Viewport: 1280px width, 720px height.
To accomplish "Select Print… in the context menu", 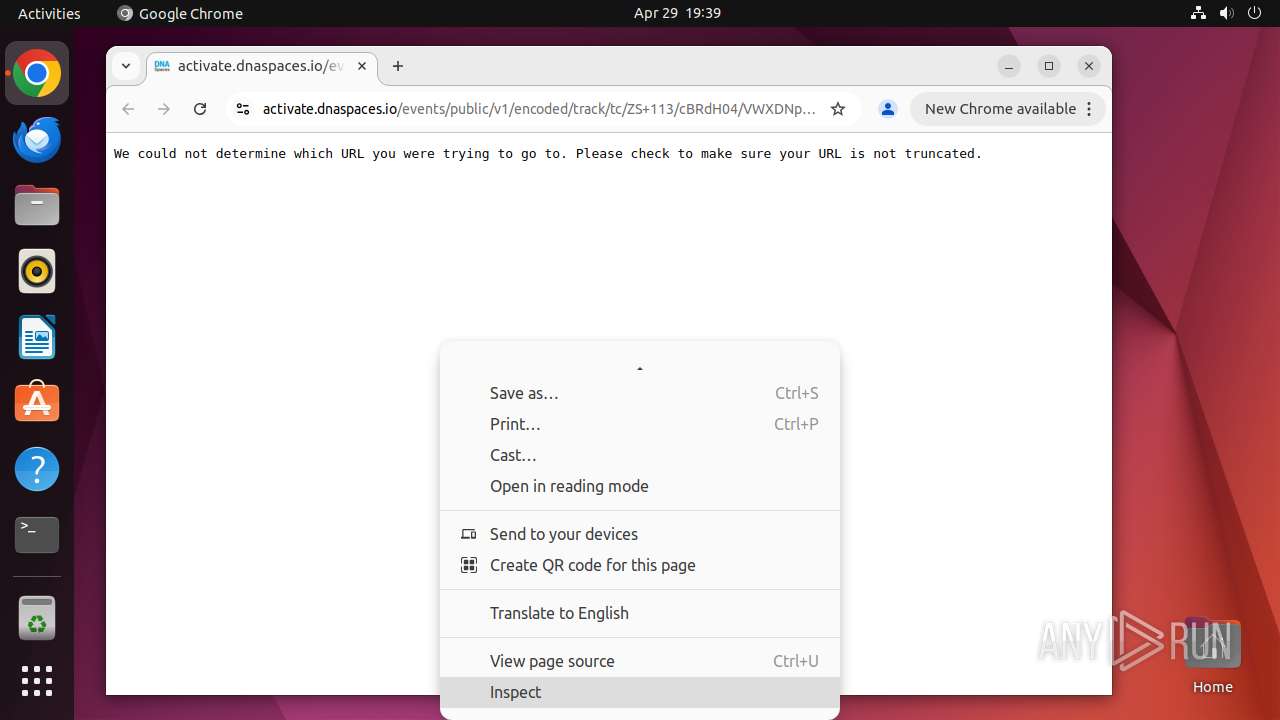I will click(x=640, y=424).
